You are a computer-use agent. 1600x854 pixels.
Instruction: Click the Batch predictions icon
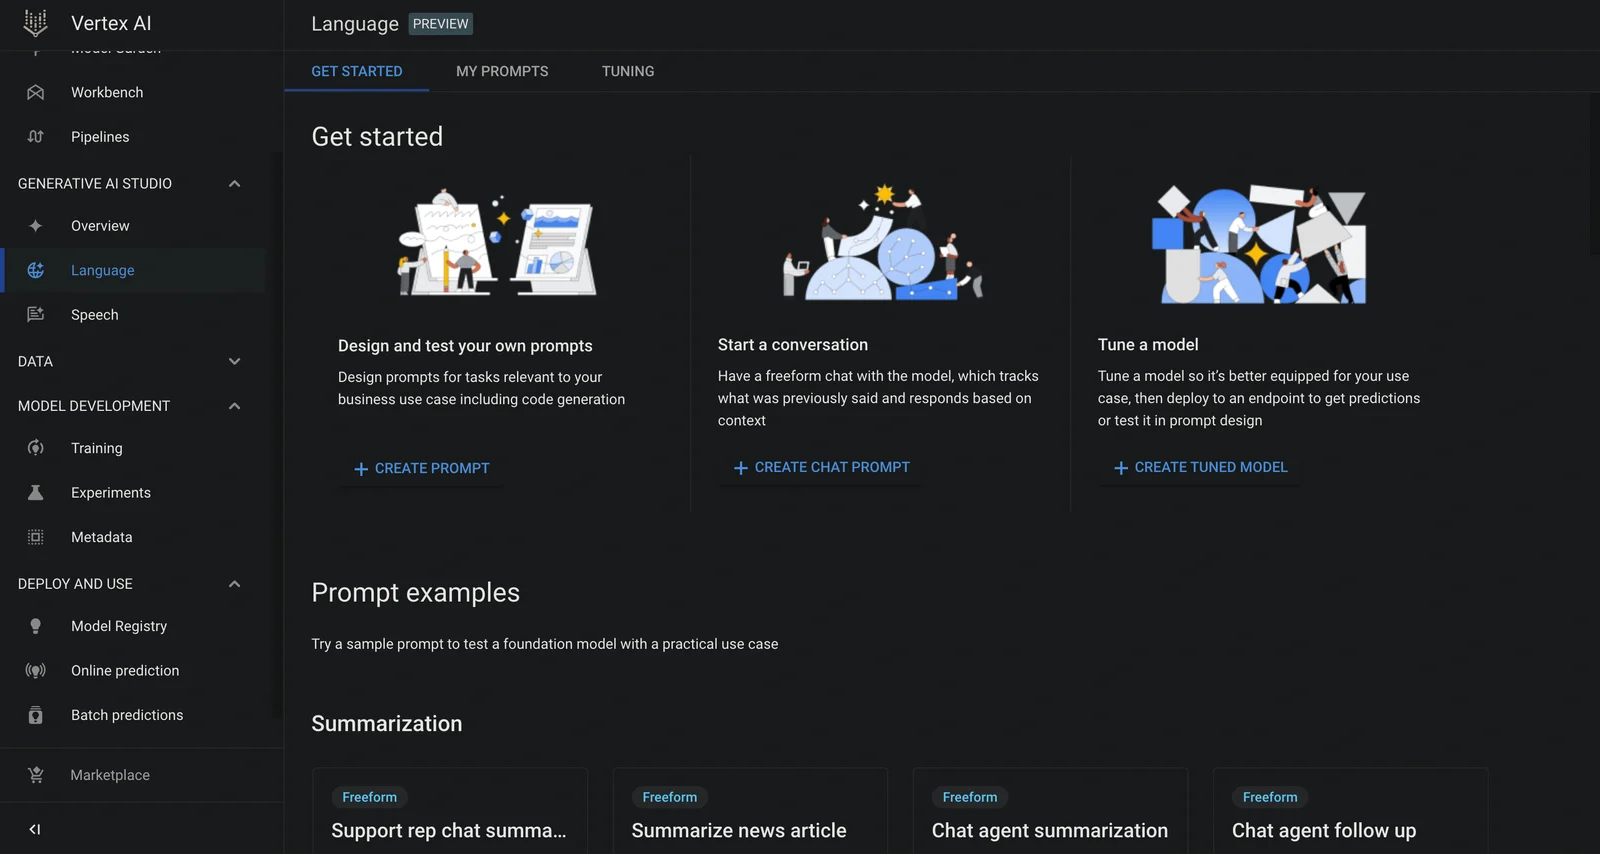tap(36, 715)
